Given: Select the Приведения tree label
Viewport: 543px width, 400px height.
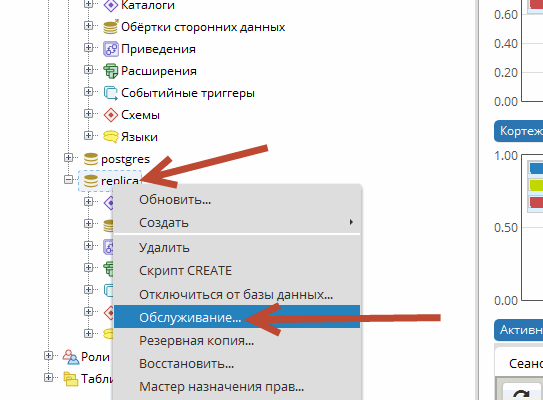Looking at the screenshot, I should click(158, 49).
